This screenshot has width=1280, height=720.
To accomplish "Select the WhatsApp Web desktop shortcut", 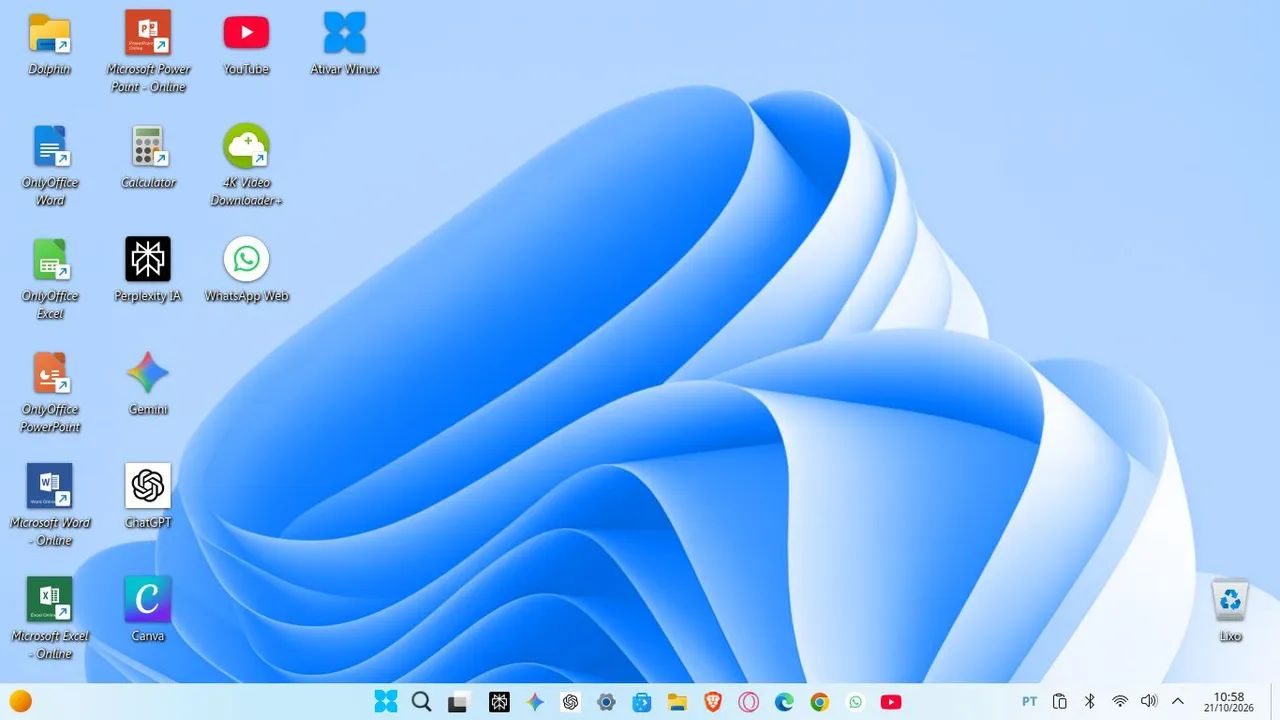I will coord(246,260).
